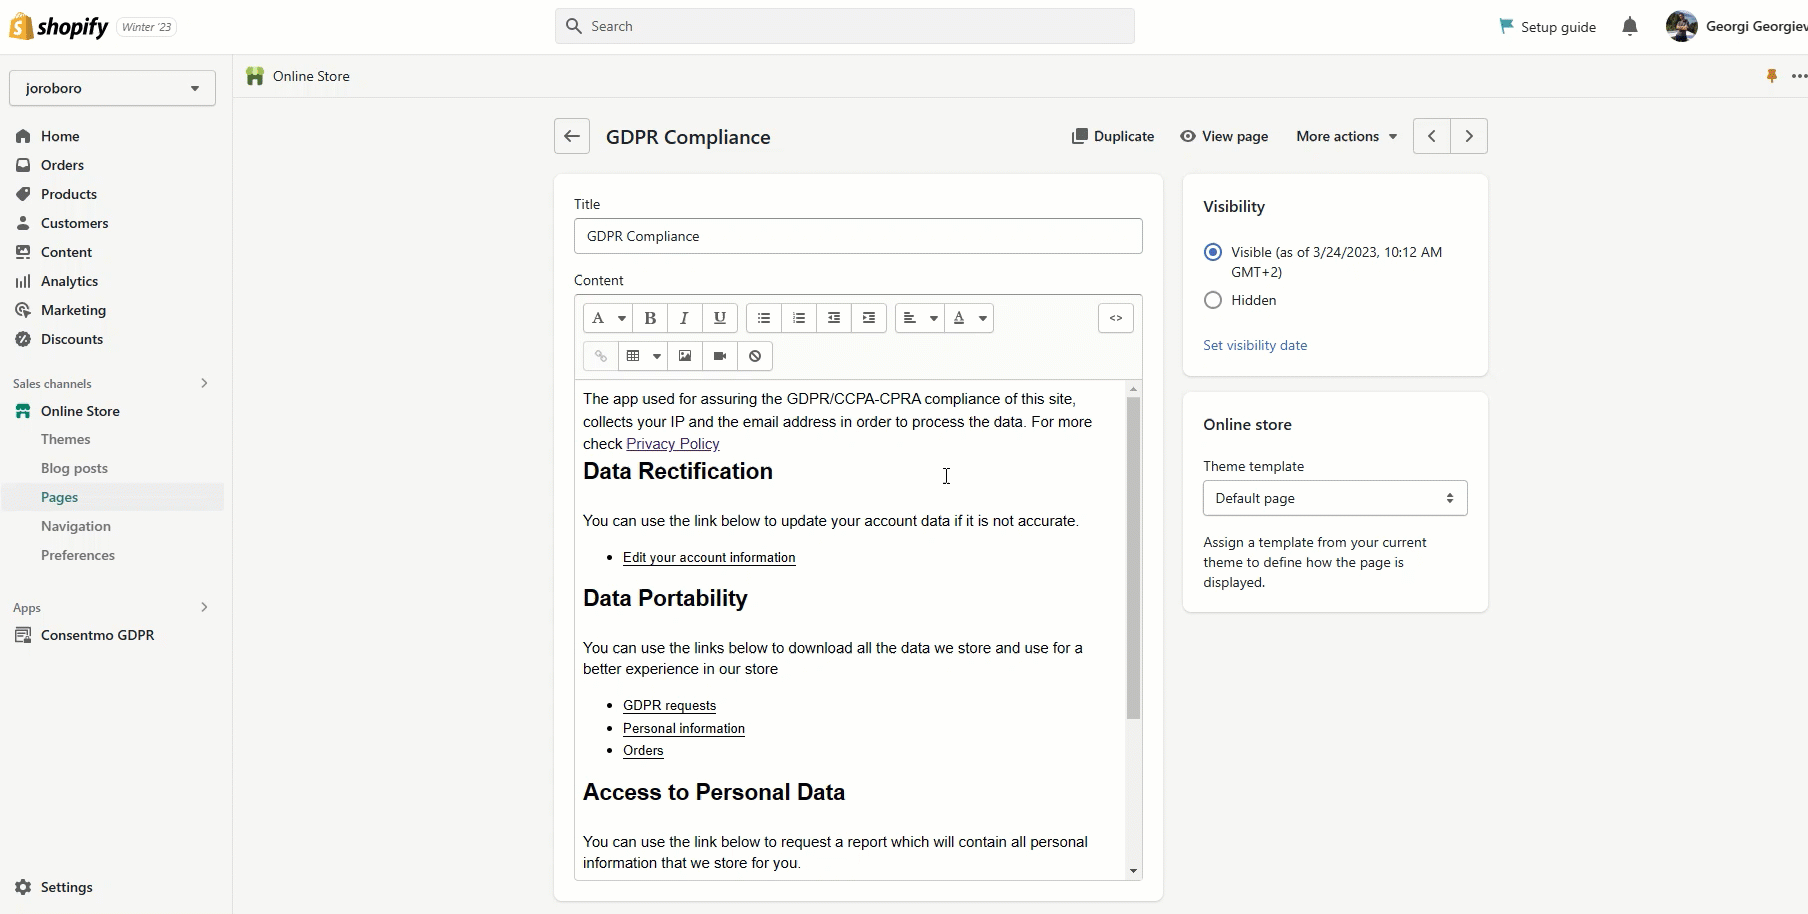Click the clear formatting icon
1808x914 pixels.
pyautogui.click(x=755, y=356)
